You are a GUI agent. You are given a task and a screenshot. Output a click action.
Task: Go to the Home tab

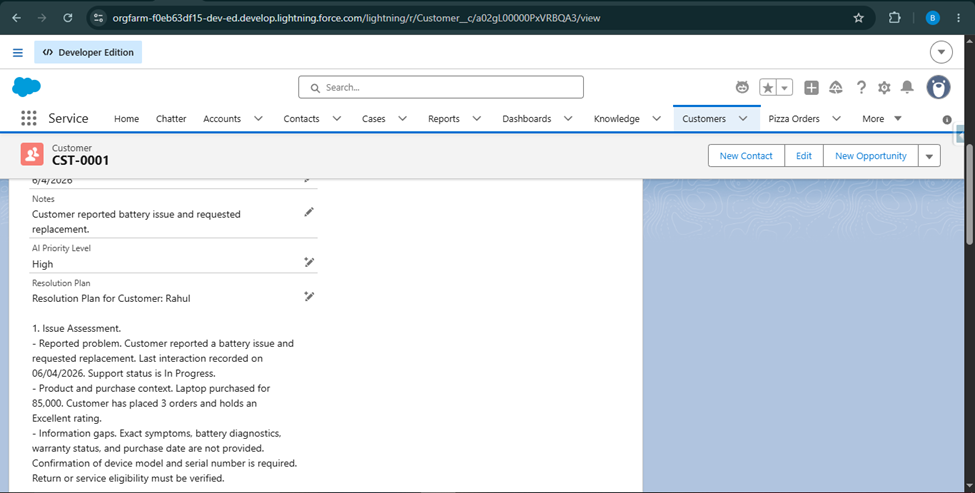[x=126, y=119]
